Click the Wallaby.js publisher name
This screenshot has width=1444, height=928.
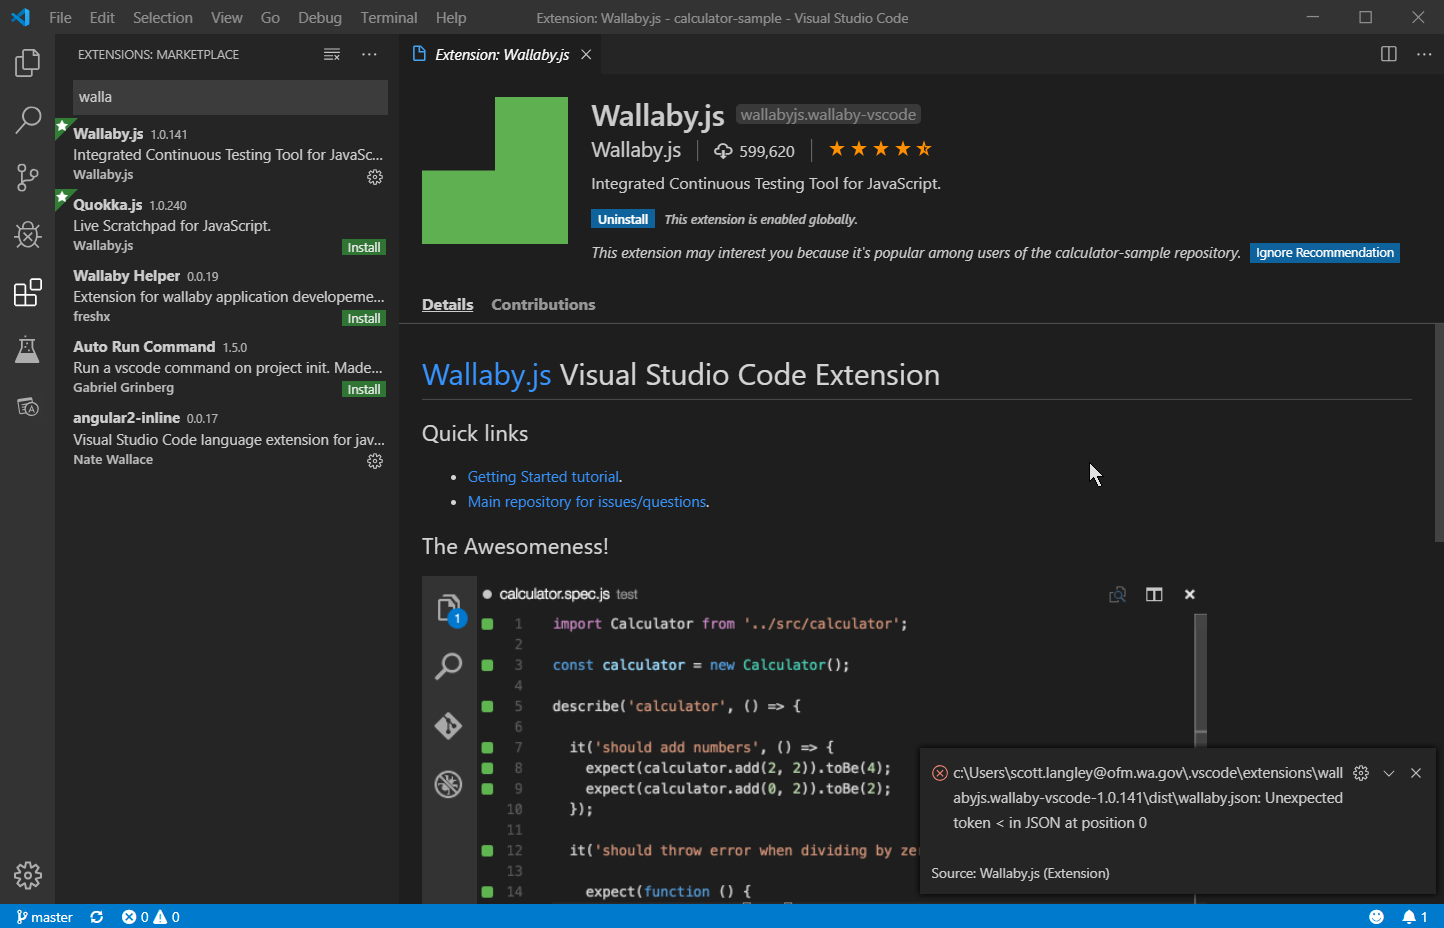tap(636, 150)
